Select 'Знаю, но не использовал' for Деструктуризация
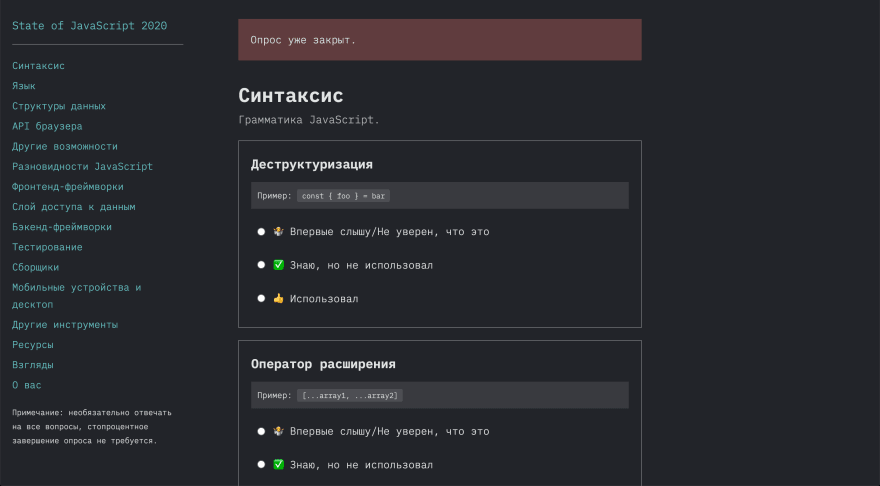 click(261, 265)
